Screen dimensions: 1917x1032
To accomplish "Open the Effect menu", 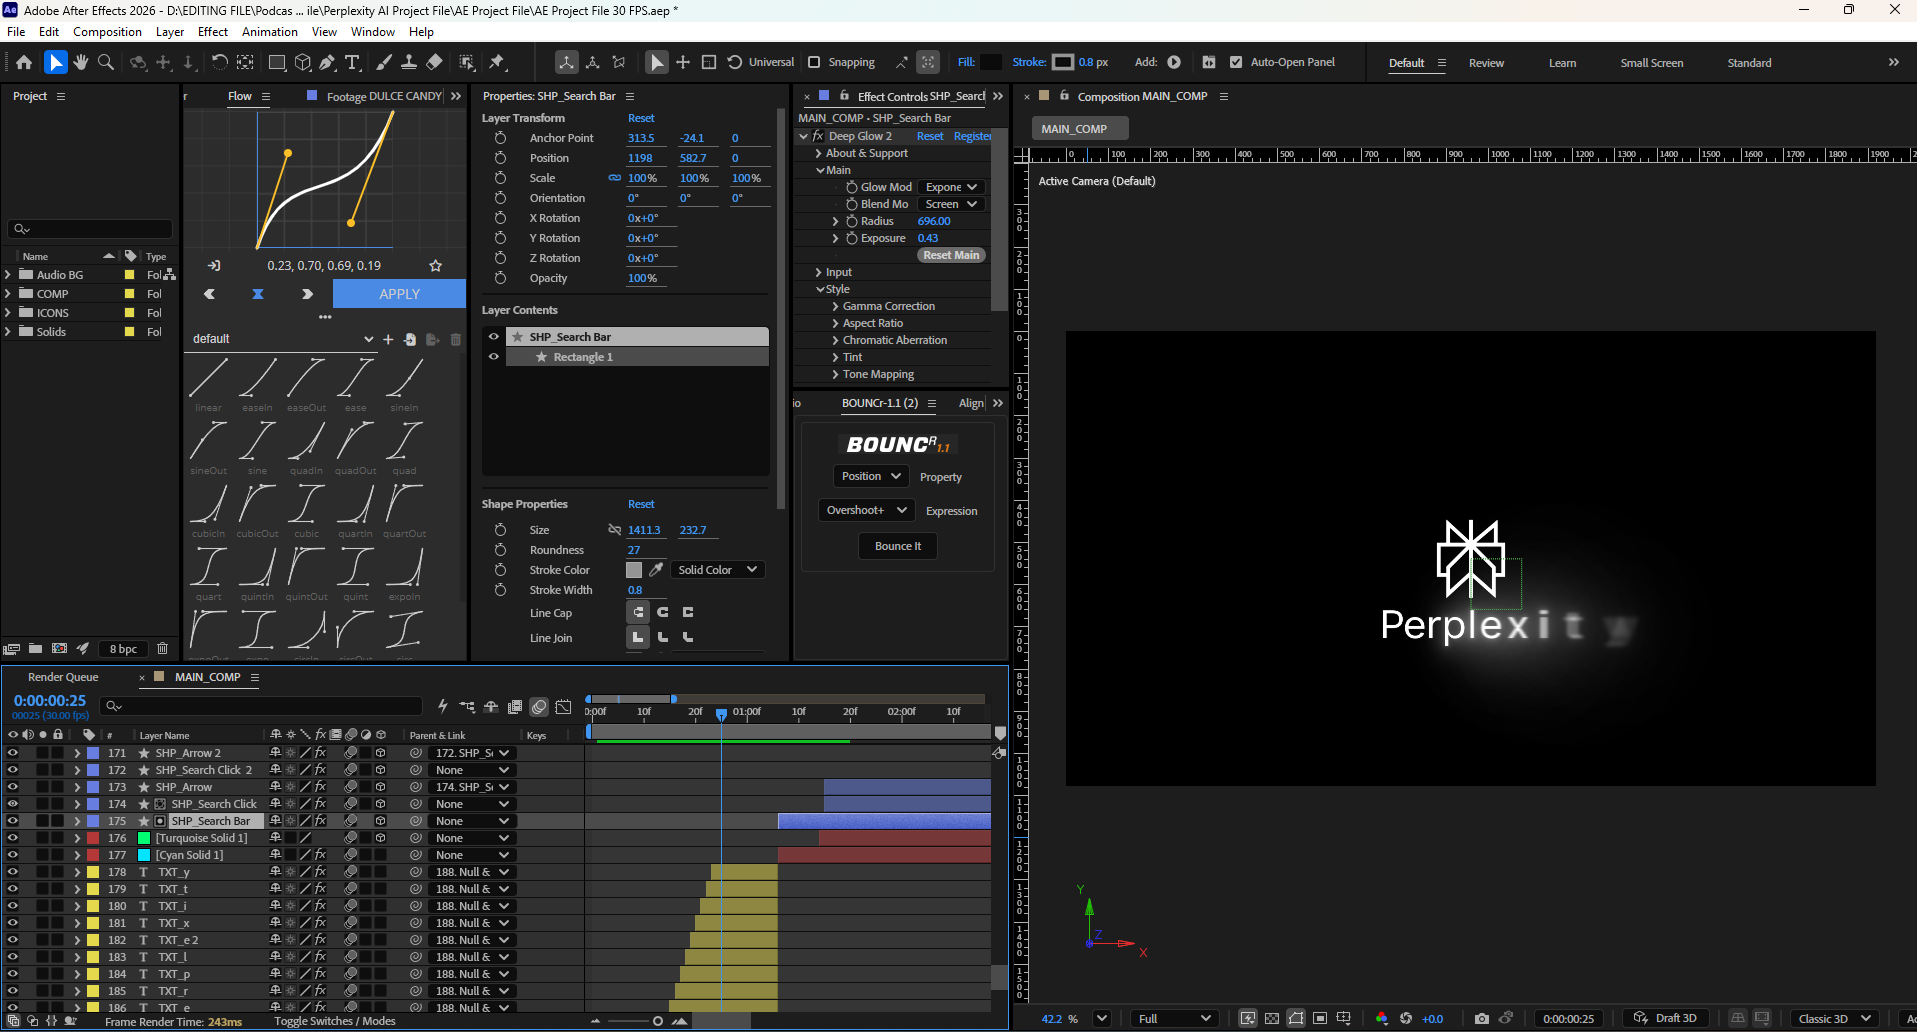I will tap(213, 32).
